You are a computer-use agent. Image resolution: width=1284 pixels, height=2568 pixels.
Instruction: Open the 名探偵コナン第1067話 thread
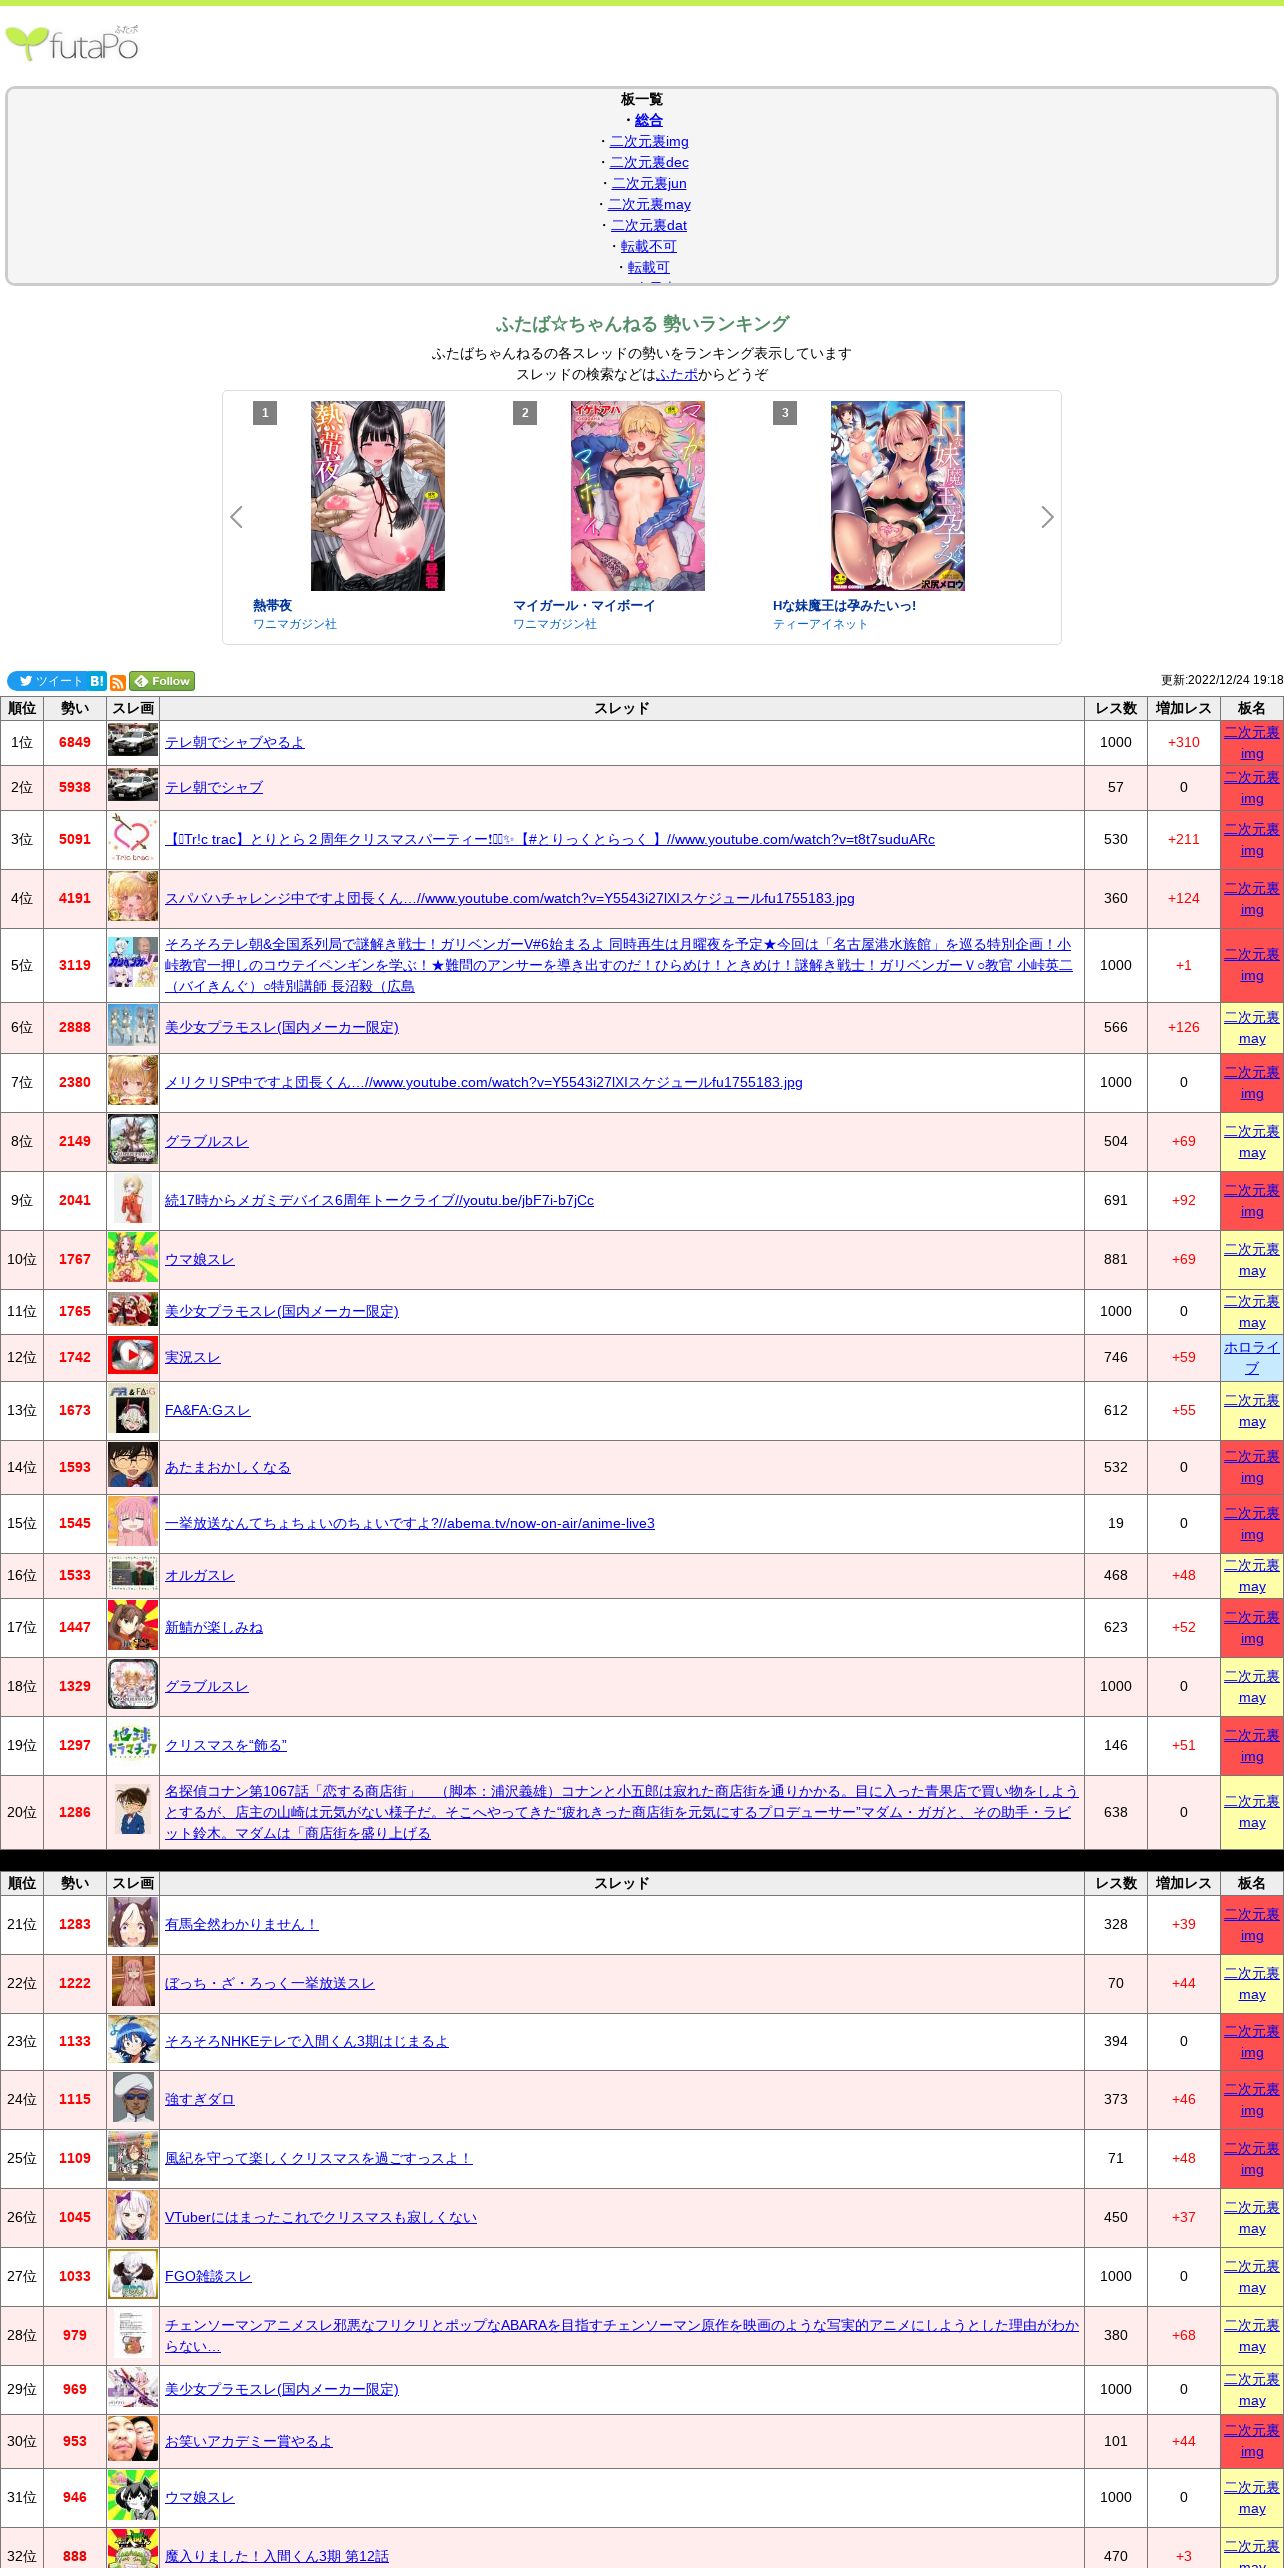621,1812
